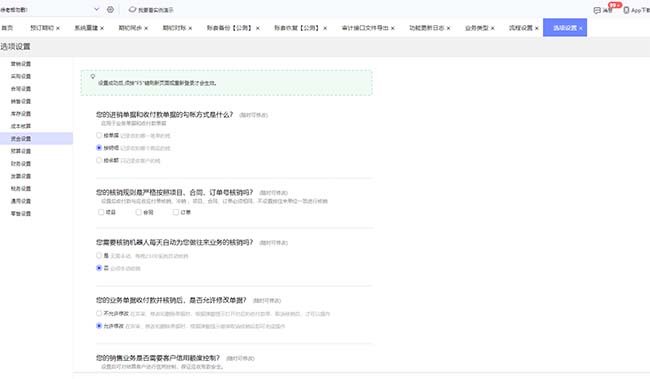The image size is (650, 379).
Task: Close the 期初对账 tab
Action: coord(190,28)
